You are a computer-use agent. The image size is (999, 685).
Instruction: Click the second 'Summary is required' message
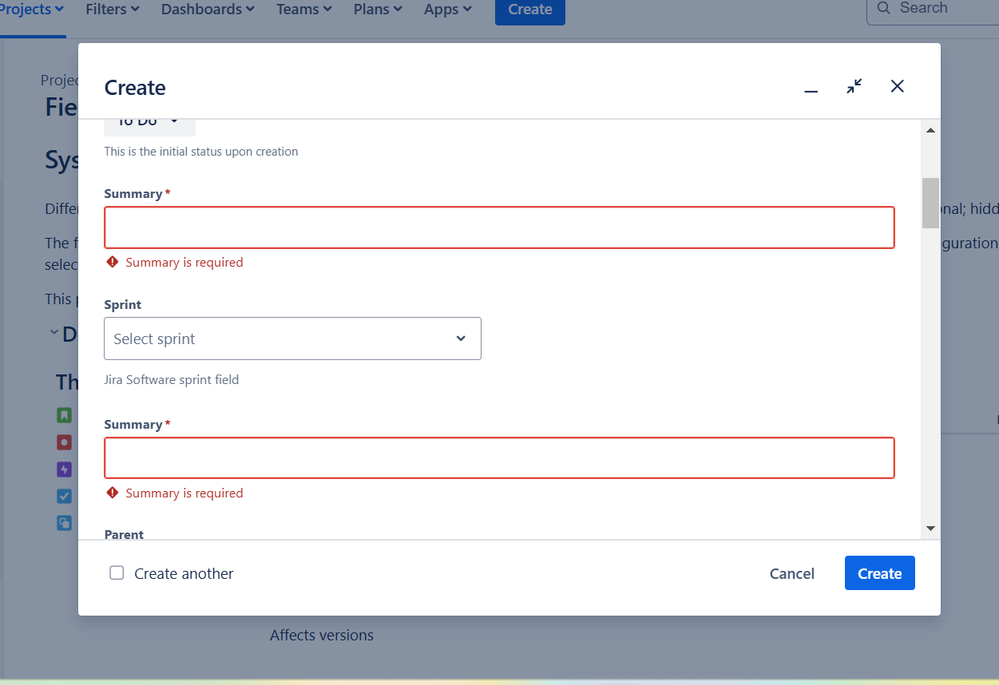coord(184,493)
